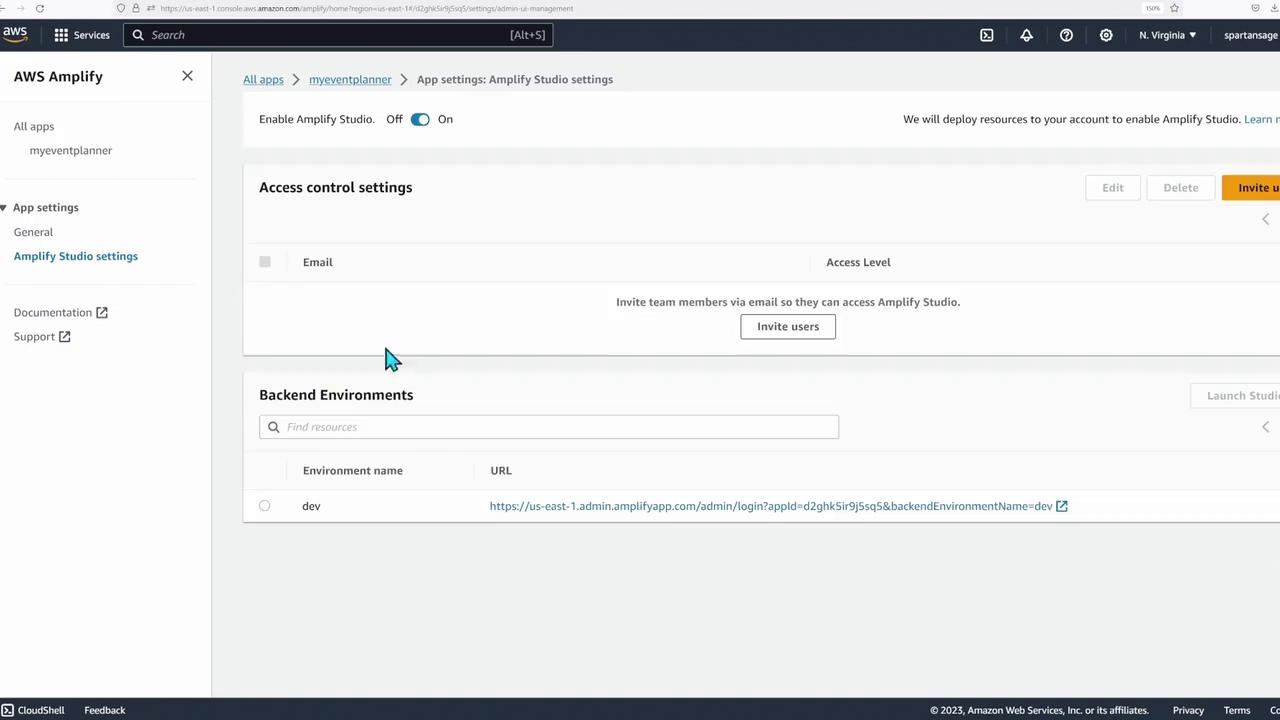Screen dimensions: 1280x720
Task: Click the URL column header
Action: tap(501, 470)
